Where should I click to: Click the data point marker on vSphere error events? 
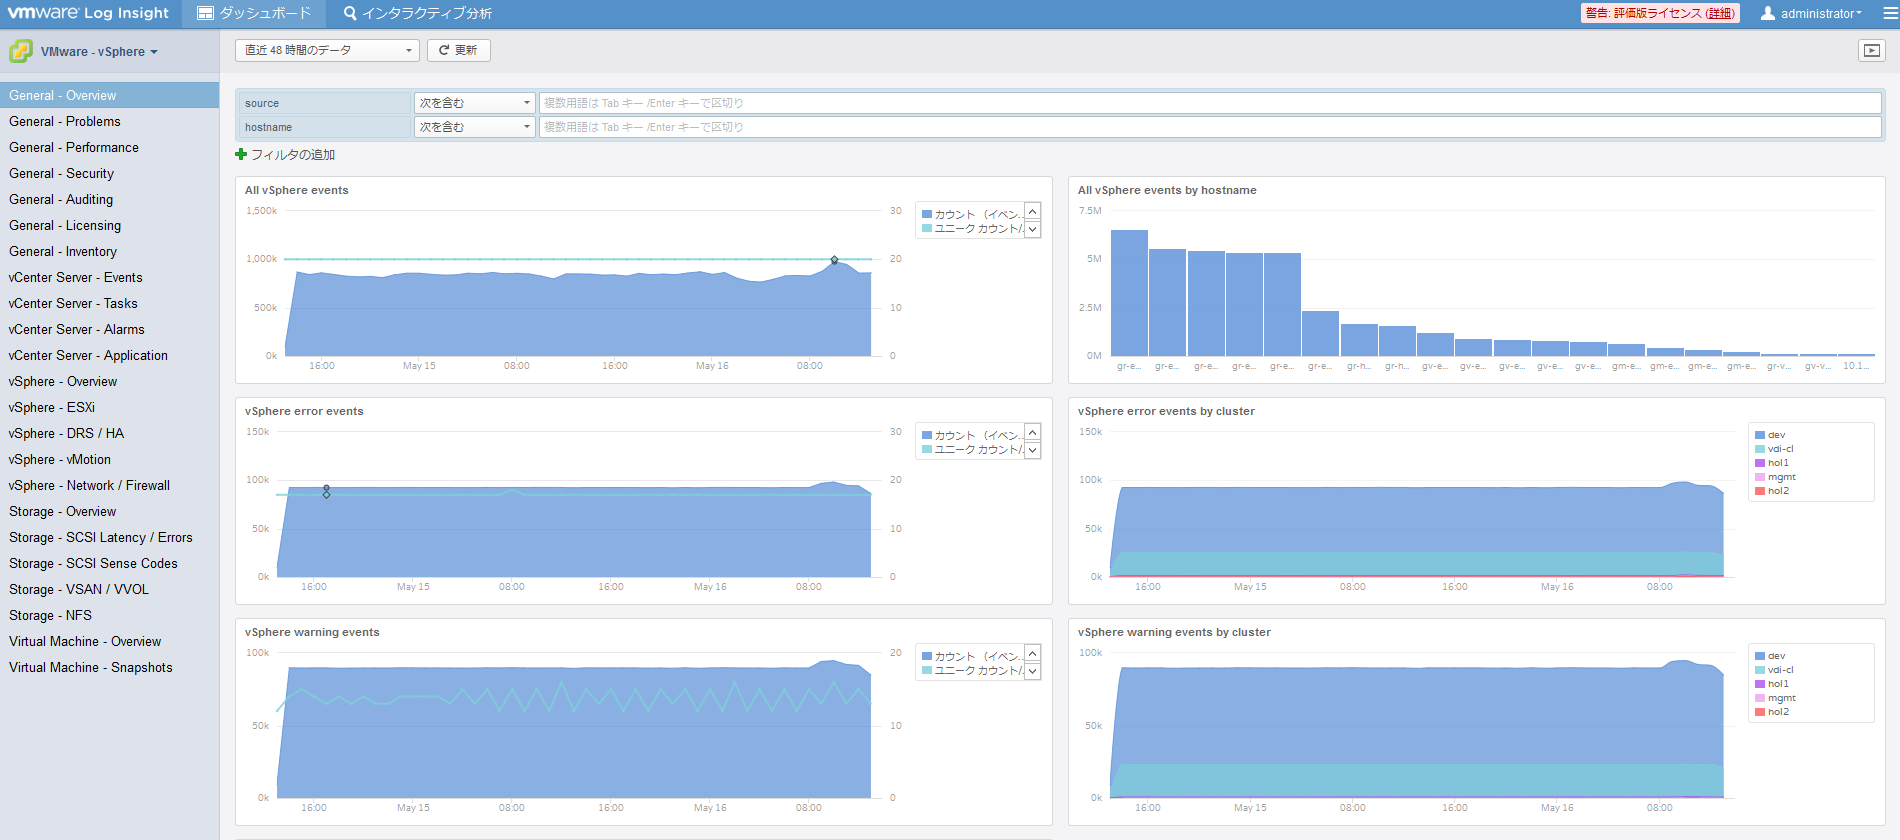click(x=327, y=491)
